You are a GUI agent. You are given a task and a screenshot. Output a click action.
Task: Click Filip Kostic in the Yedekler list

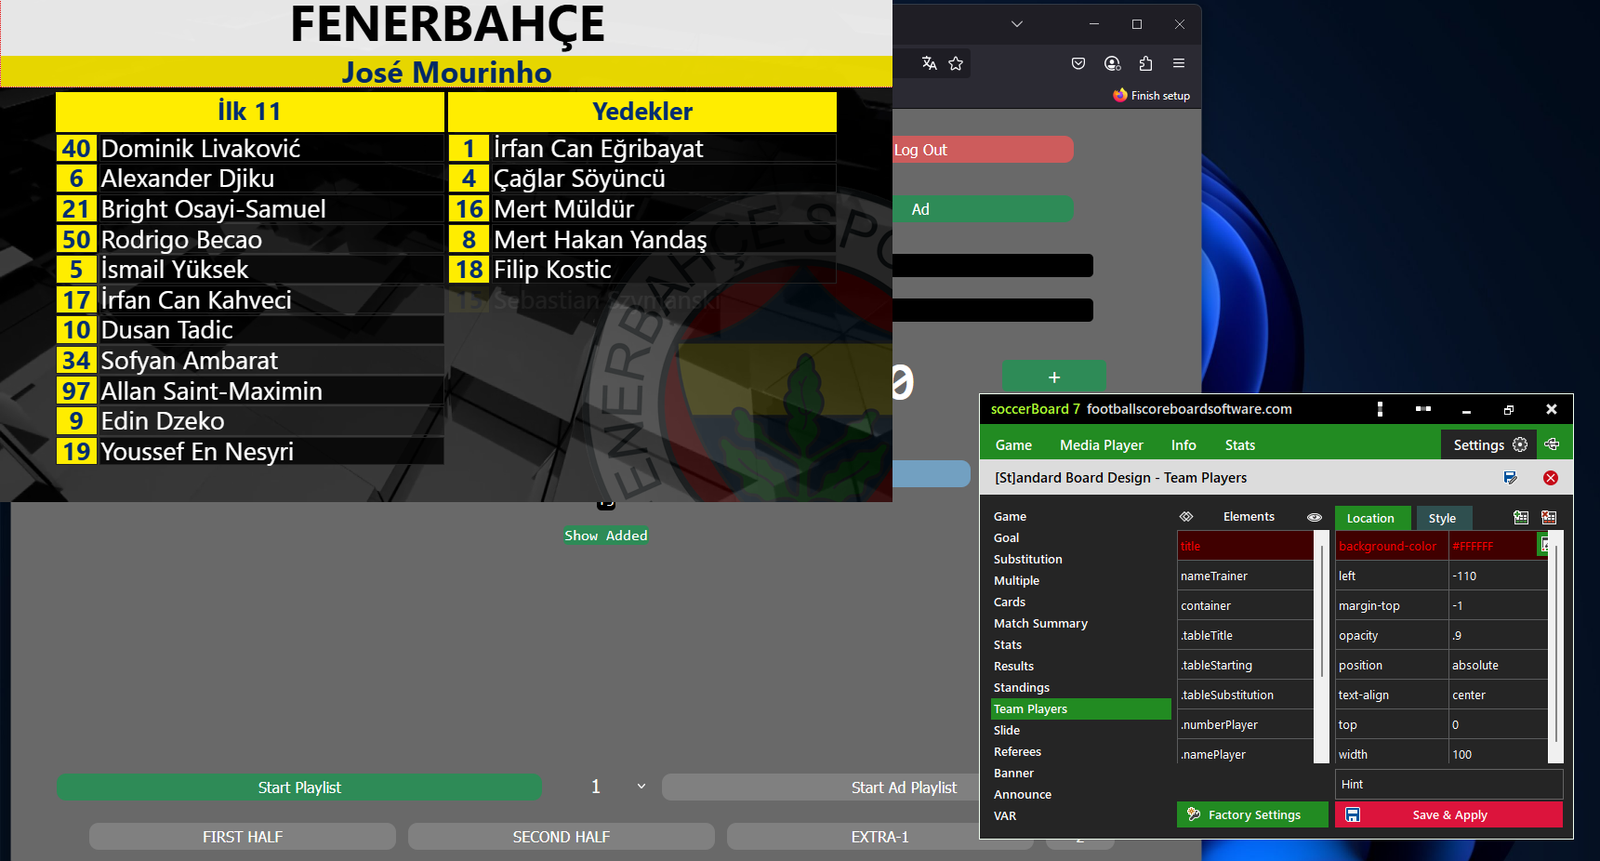(x=553, y=270)
